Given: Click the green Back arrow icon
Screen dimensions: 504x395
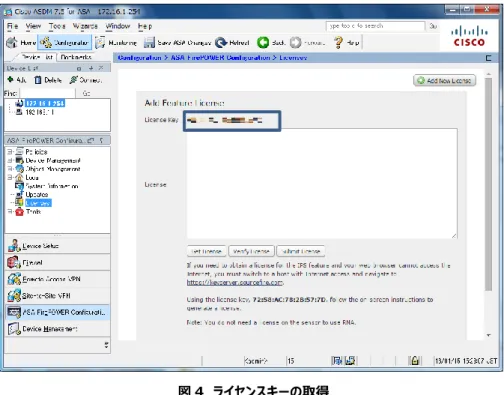Looking at the screenshot, I should 263,42.
